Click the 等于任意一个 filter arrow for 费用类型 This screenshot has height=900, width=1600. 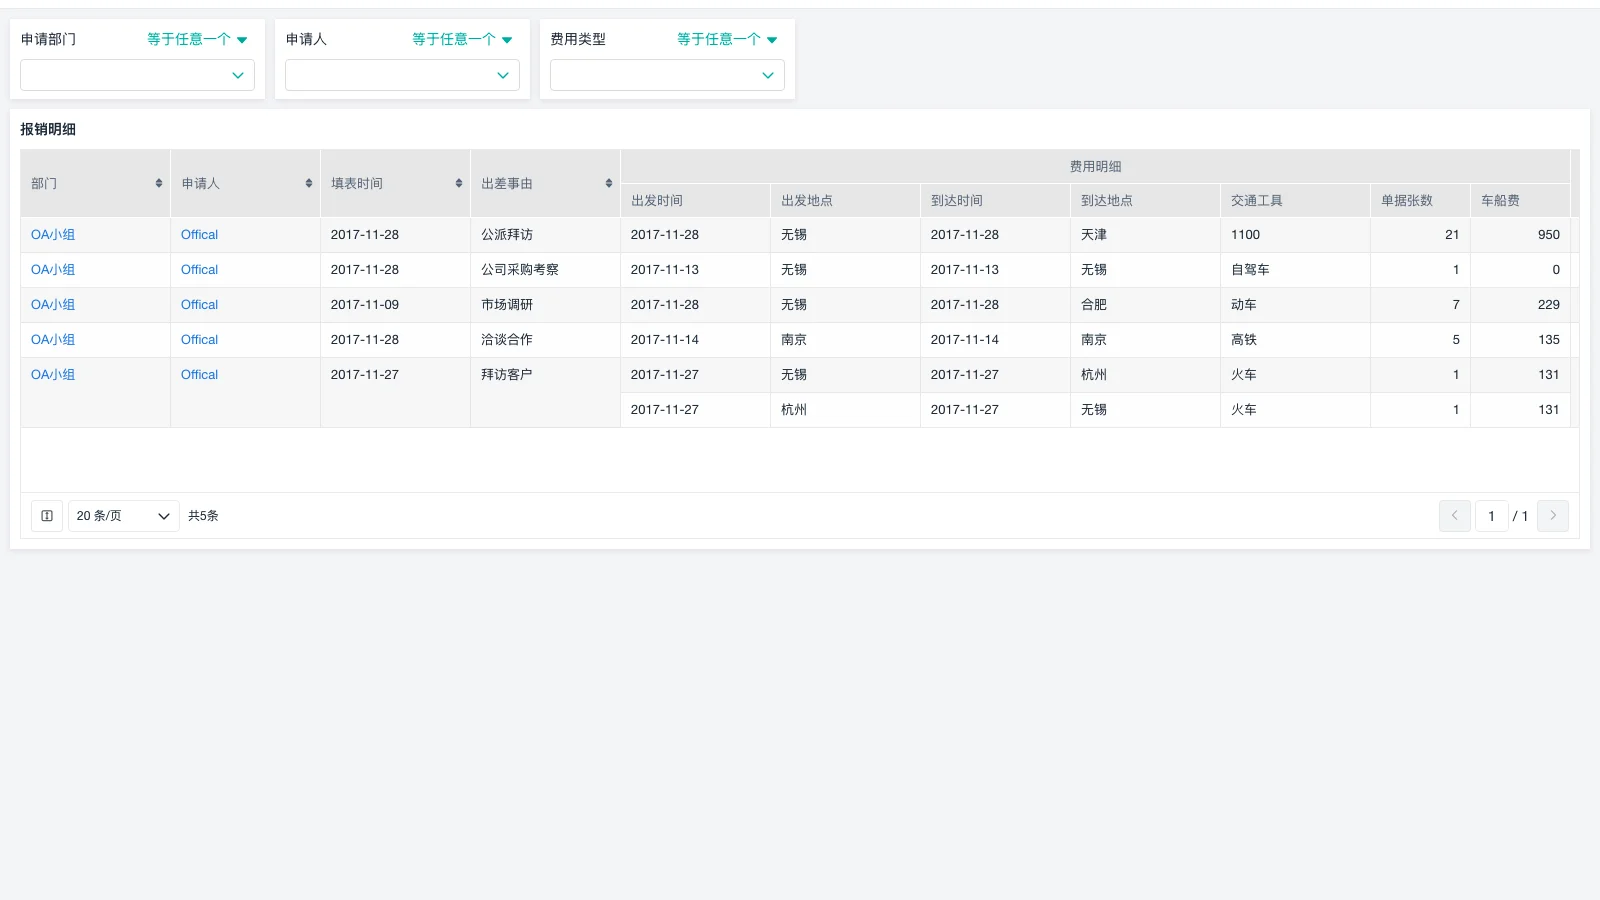727,39
